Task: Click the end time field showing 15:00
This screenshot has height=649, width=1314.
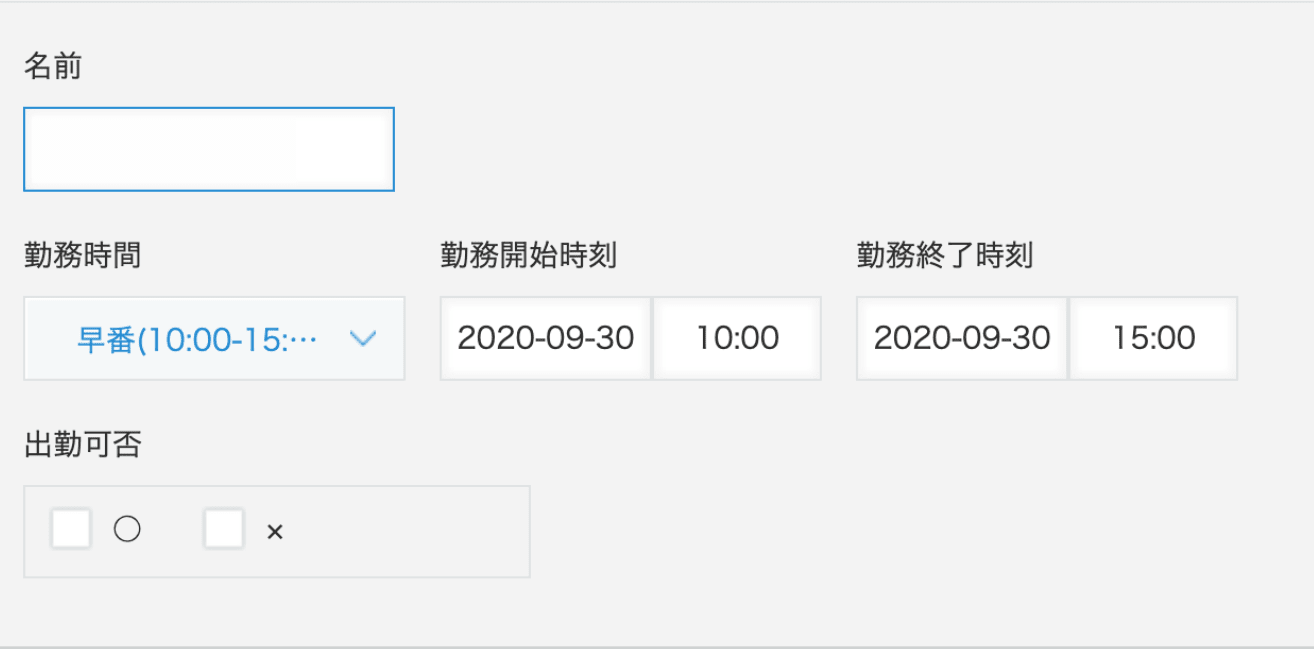Action: [1154, 338]
